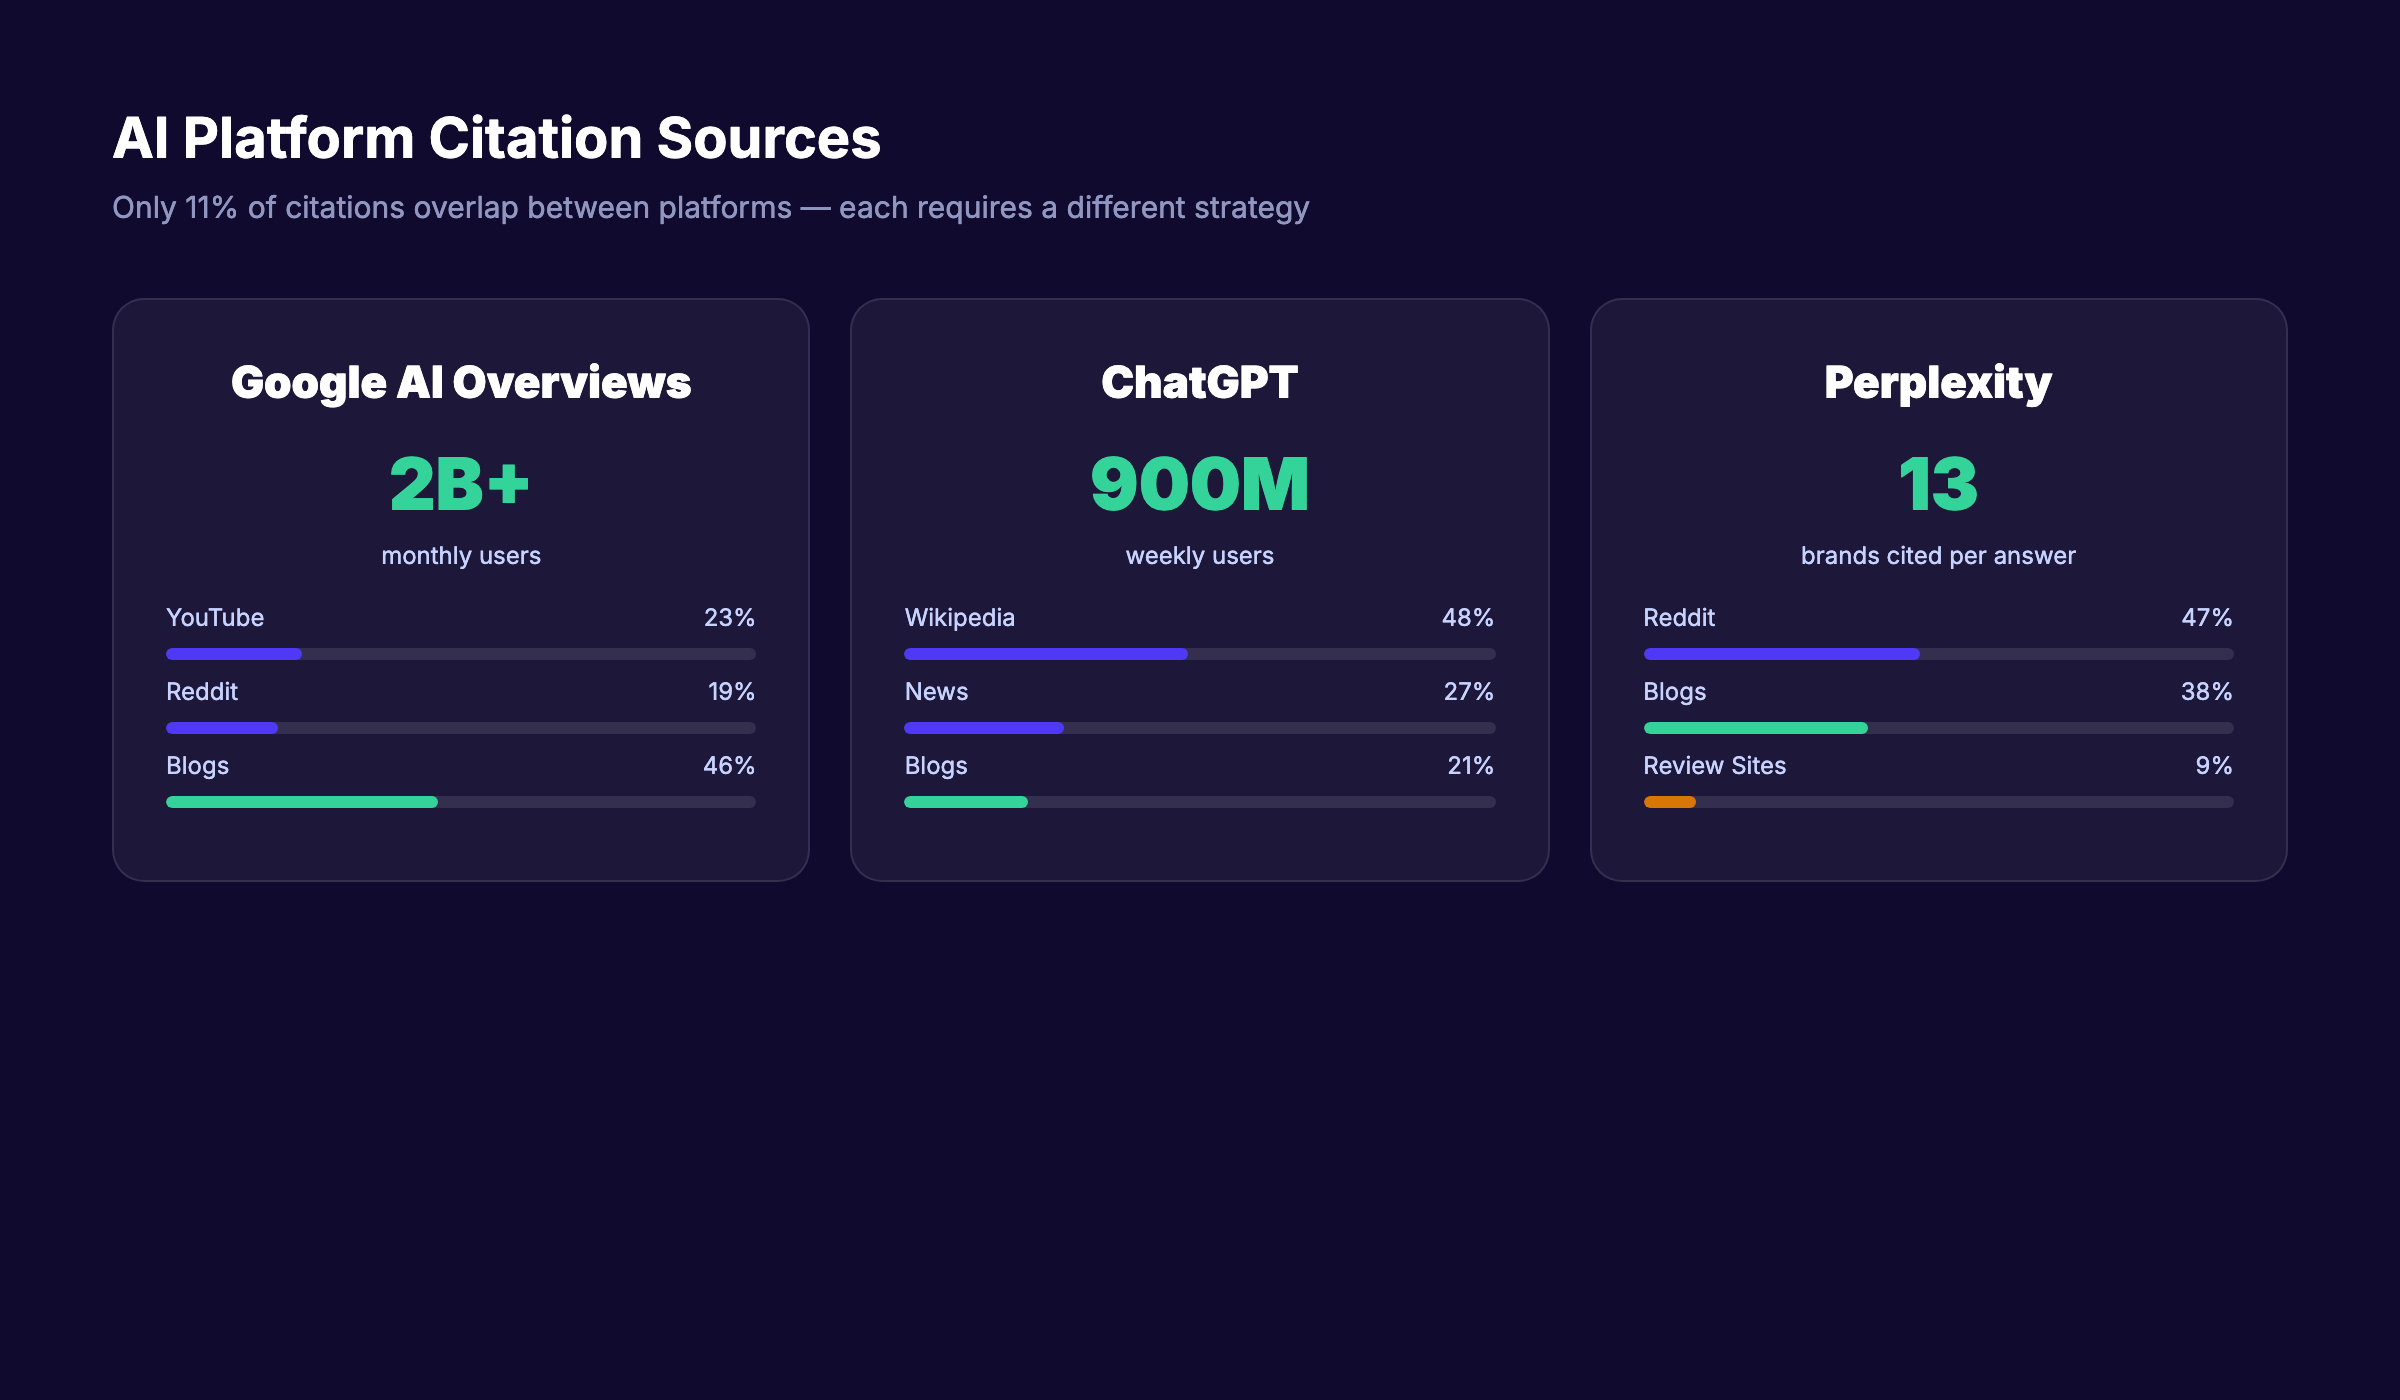Click the 900M weekly users statistic
The height and width of the screenshot is (1400, 2400).
tap(1198, 484)
